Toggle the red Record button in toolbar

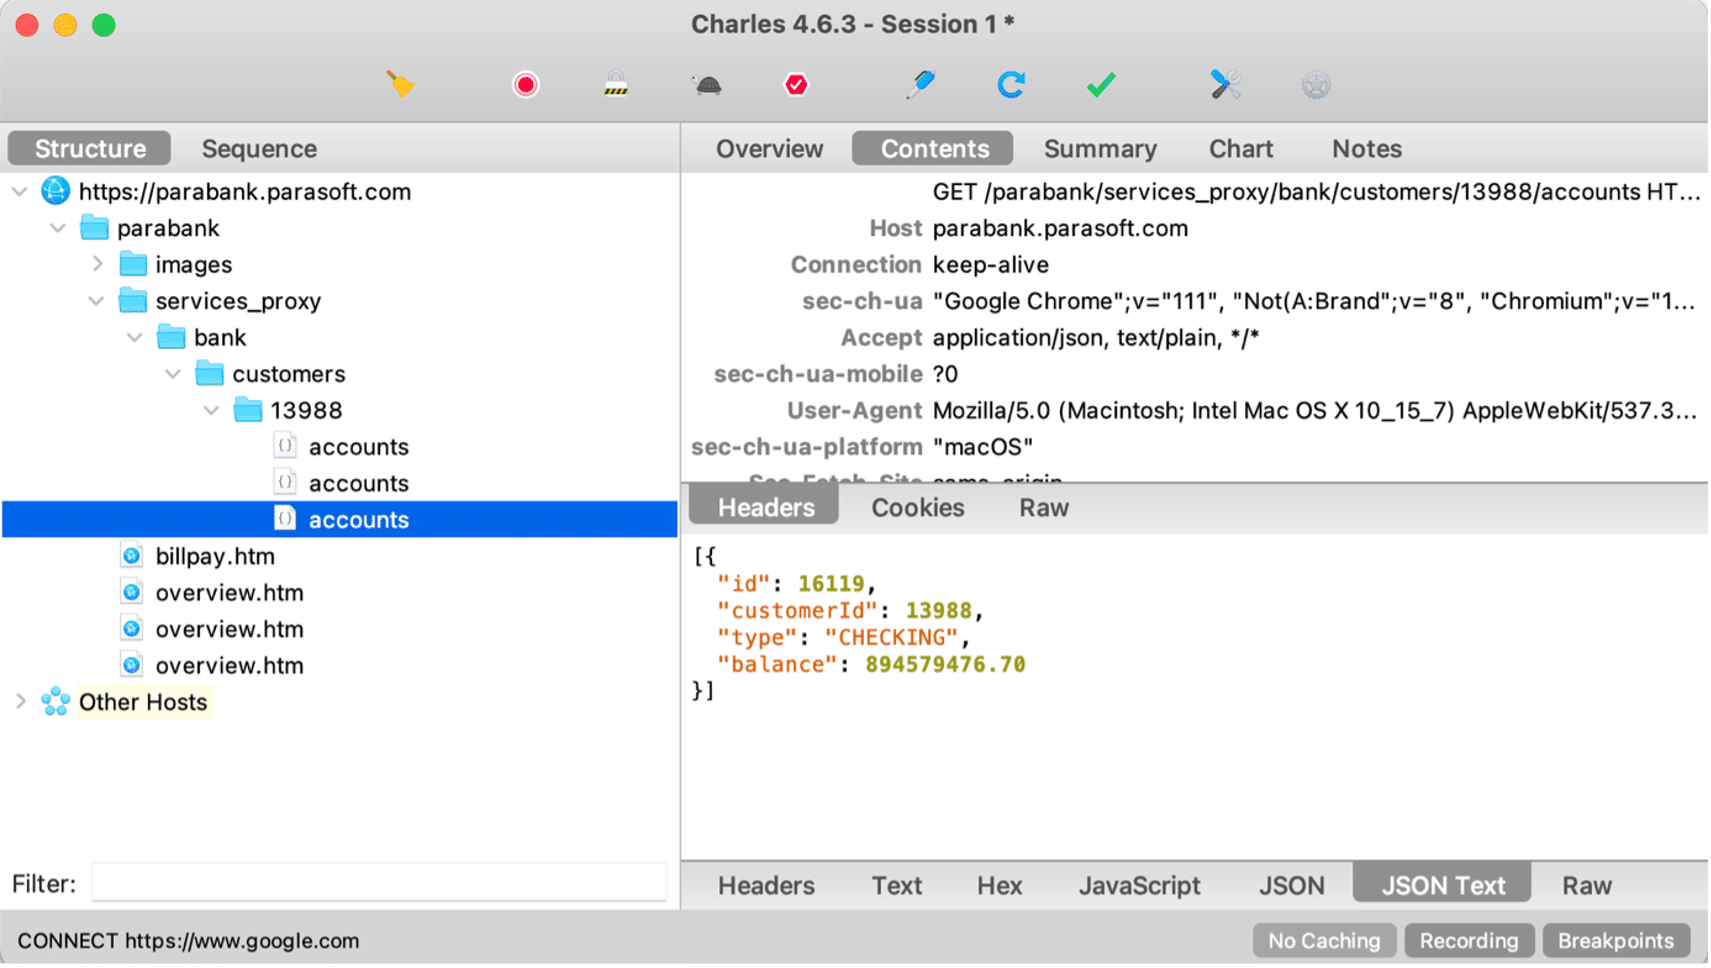click(526, 85)
